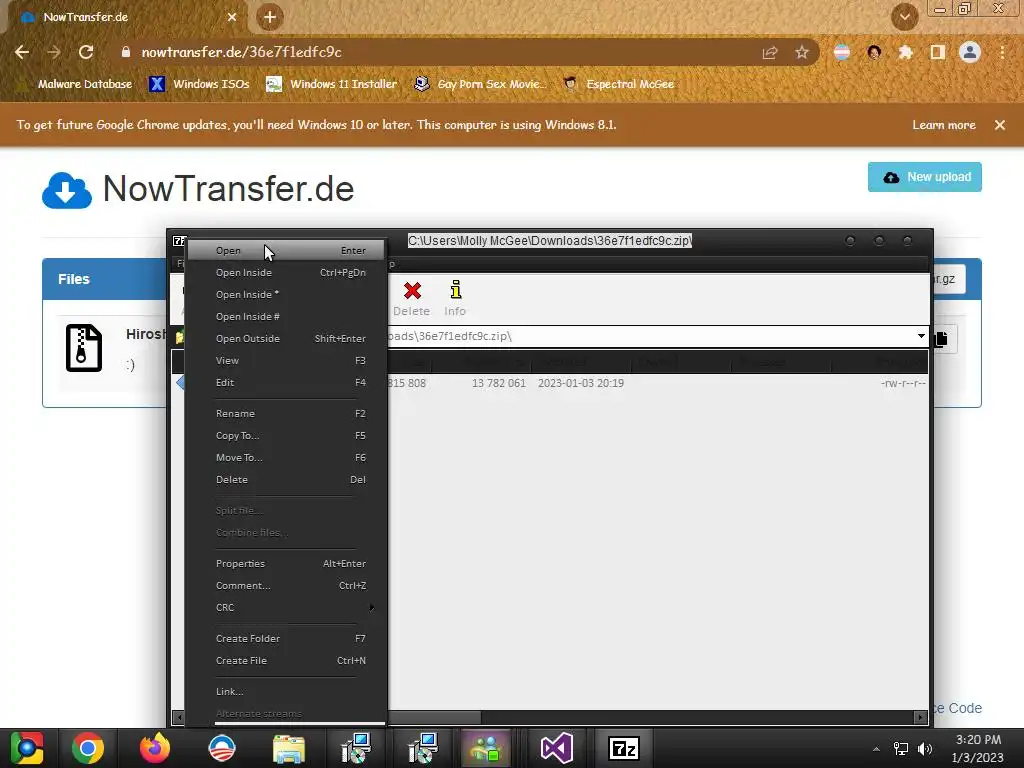The image size is (1024, 768).
Task: Bookmark this page with the star icon
Action: (x=802, y=52)
